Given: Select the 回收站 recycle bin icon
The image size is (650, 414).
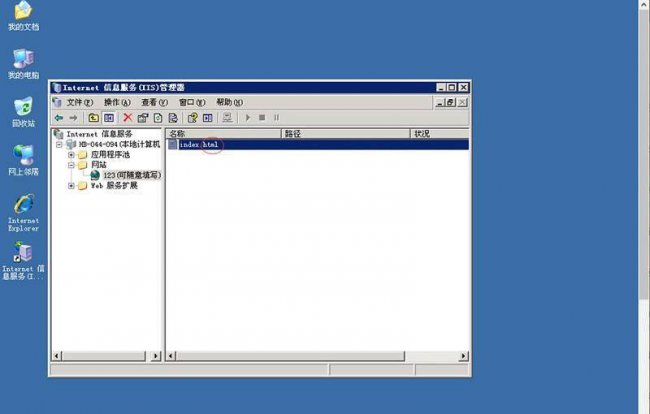Looking at the screenshot, I should [x=23, y=112].
